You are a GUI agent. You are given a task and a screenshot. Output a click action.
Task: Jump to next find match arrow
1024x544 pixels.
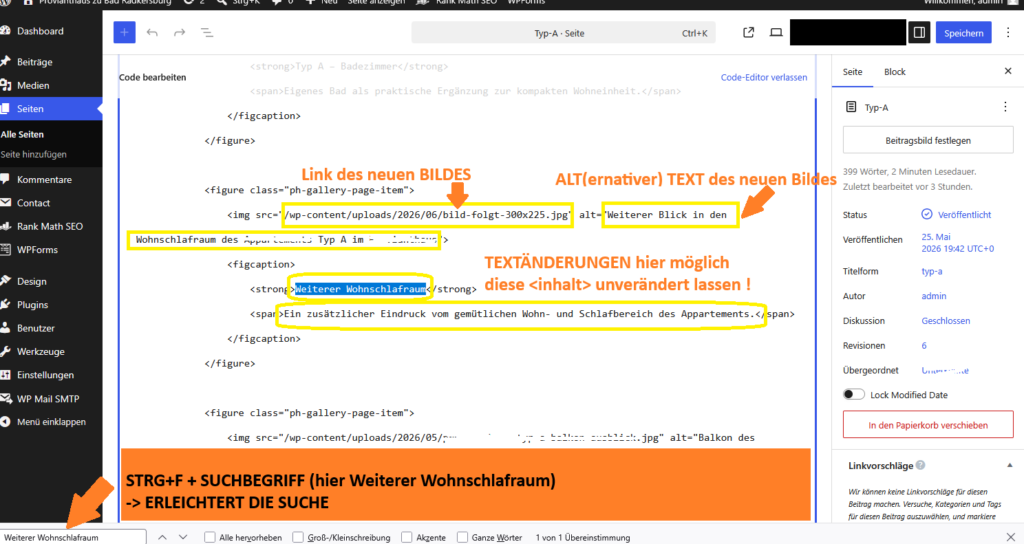click(x=183, y=537)
